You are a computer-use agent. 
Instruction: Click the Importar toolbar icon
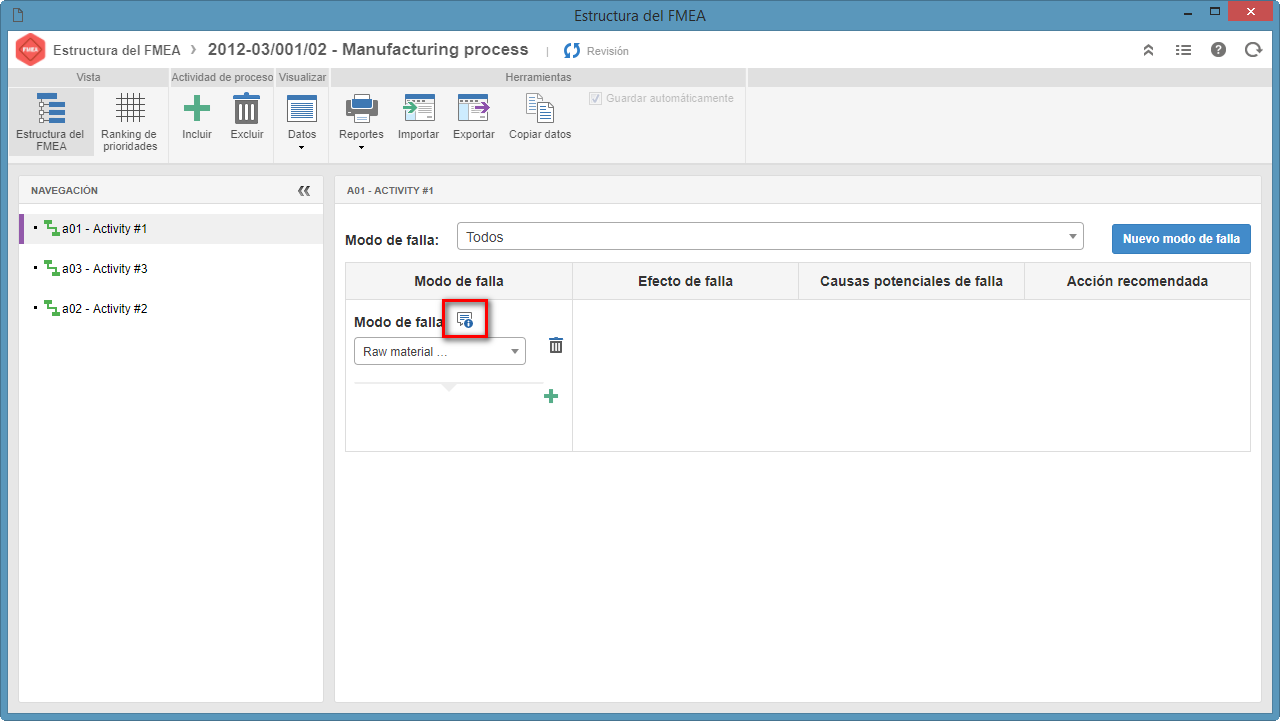pyautogui.click(x=418, y=108)
